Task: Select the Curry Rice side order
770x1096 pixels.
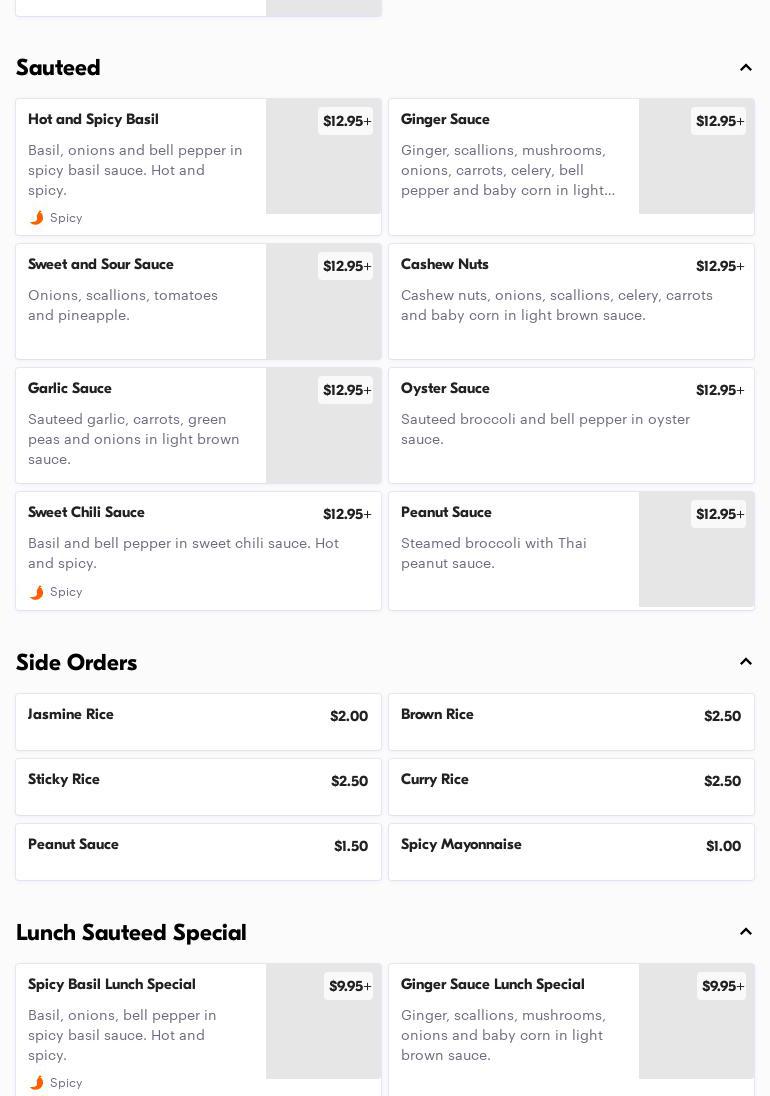Action: point(571,786)
